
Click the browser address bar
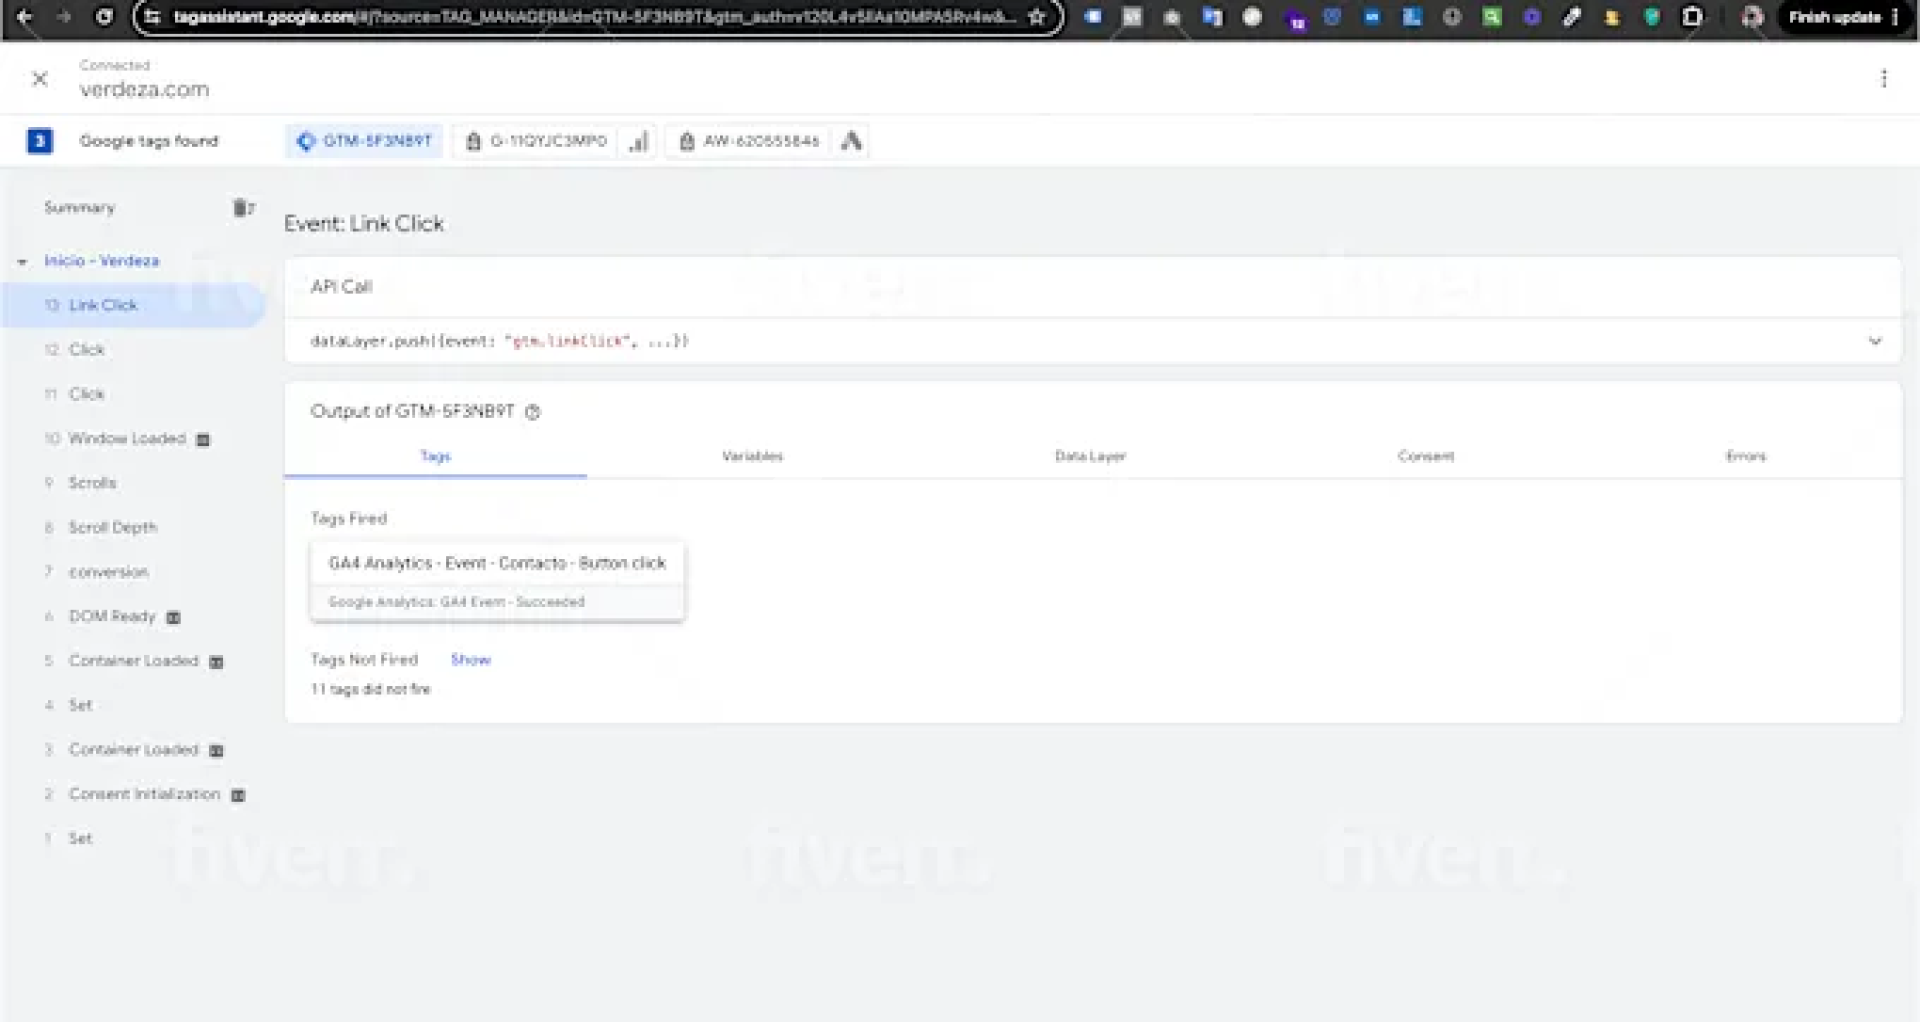coord(590,17)
